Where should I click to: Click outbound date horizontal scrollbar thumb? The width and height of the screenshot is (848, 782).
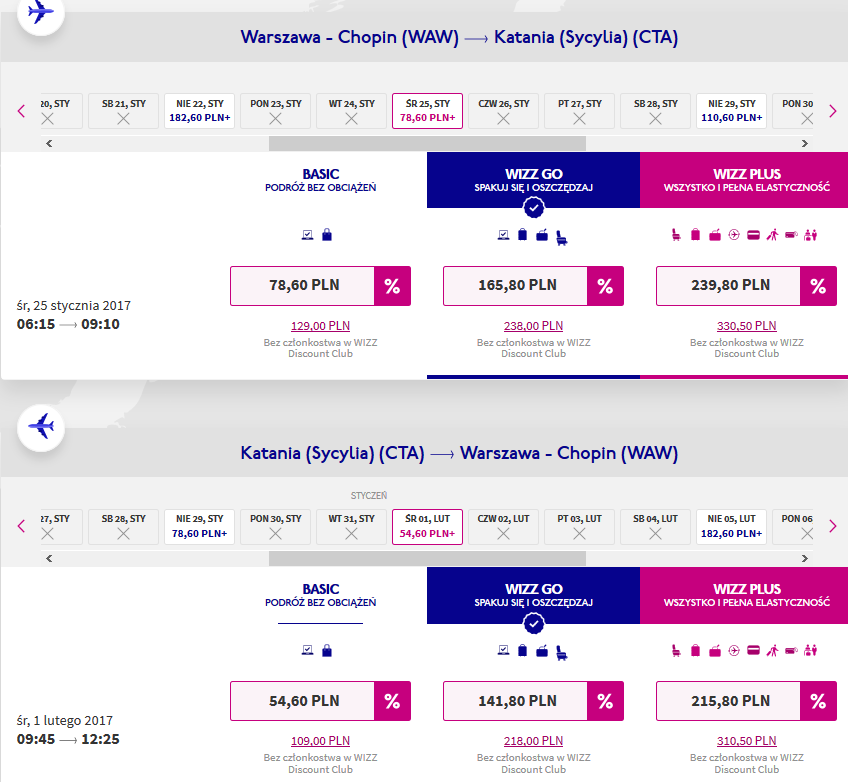(427, 143)
